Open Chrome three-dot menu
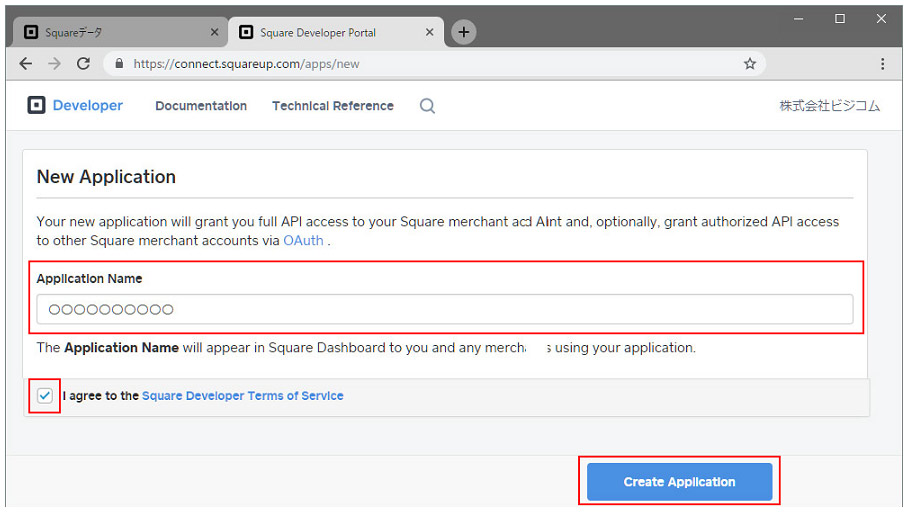 (x=883, y=64)
